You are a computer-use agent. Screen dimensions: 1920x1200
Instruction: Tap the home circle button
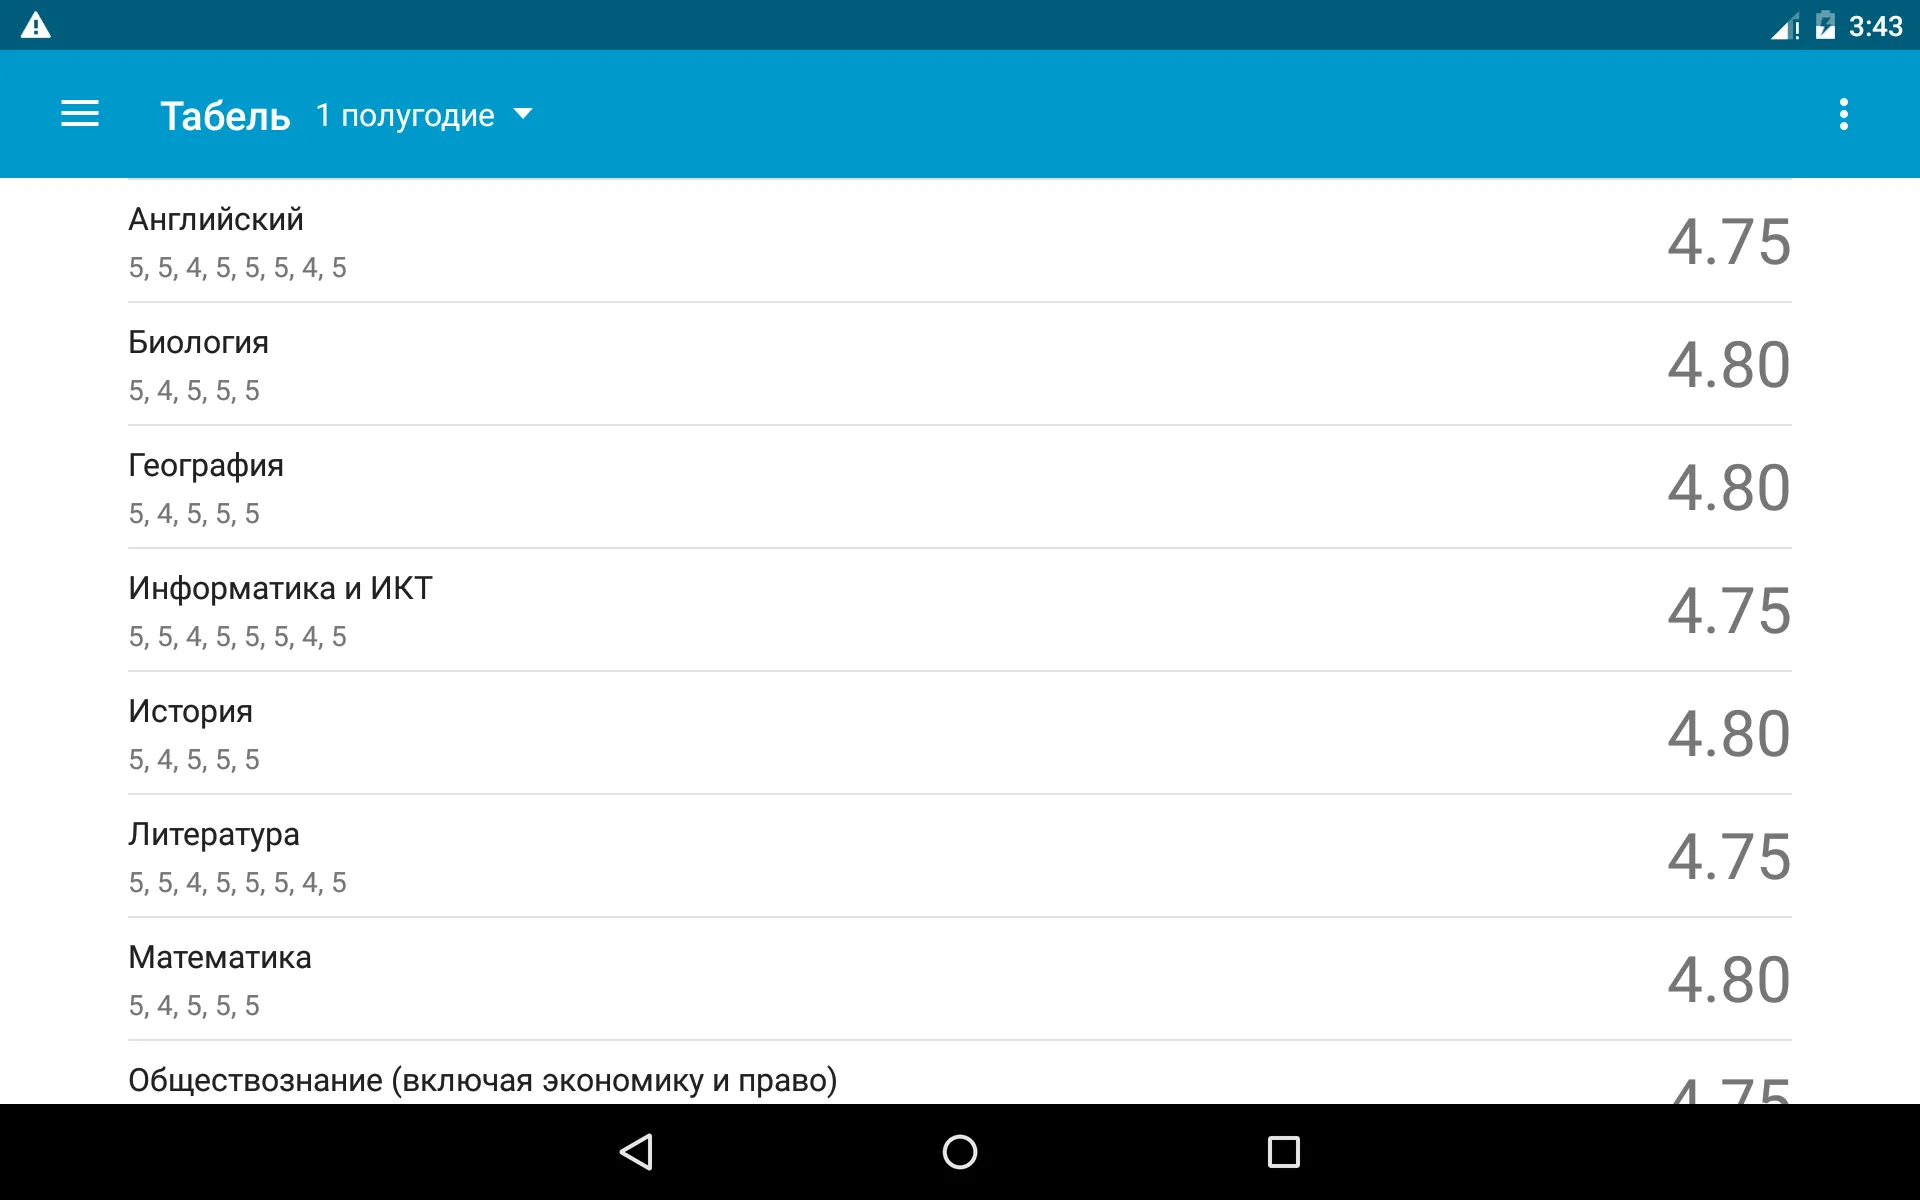(x=959, y=1147)
